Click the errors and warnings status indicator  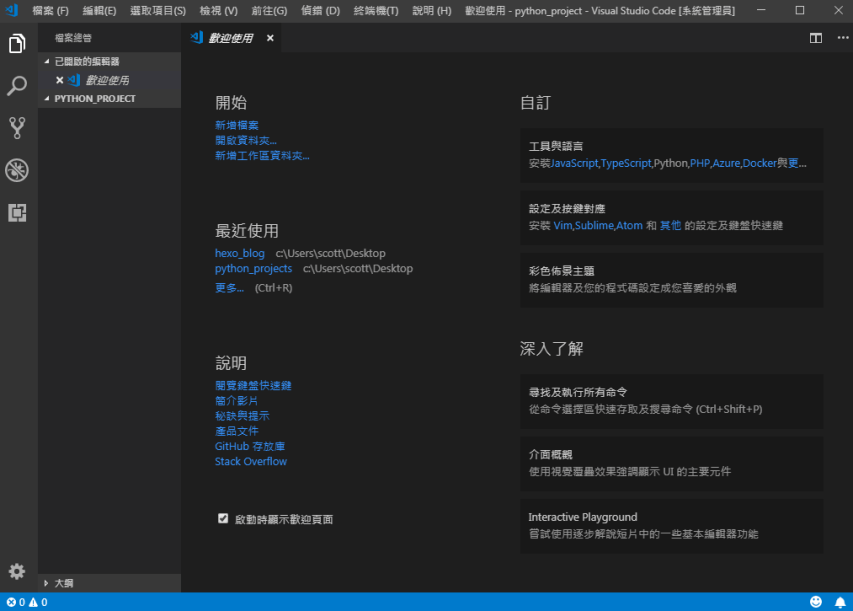[x=27, y=602]
